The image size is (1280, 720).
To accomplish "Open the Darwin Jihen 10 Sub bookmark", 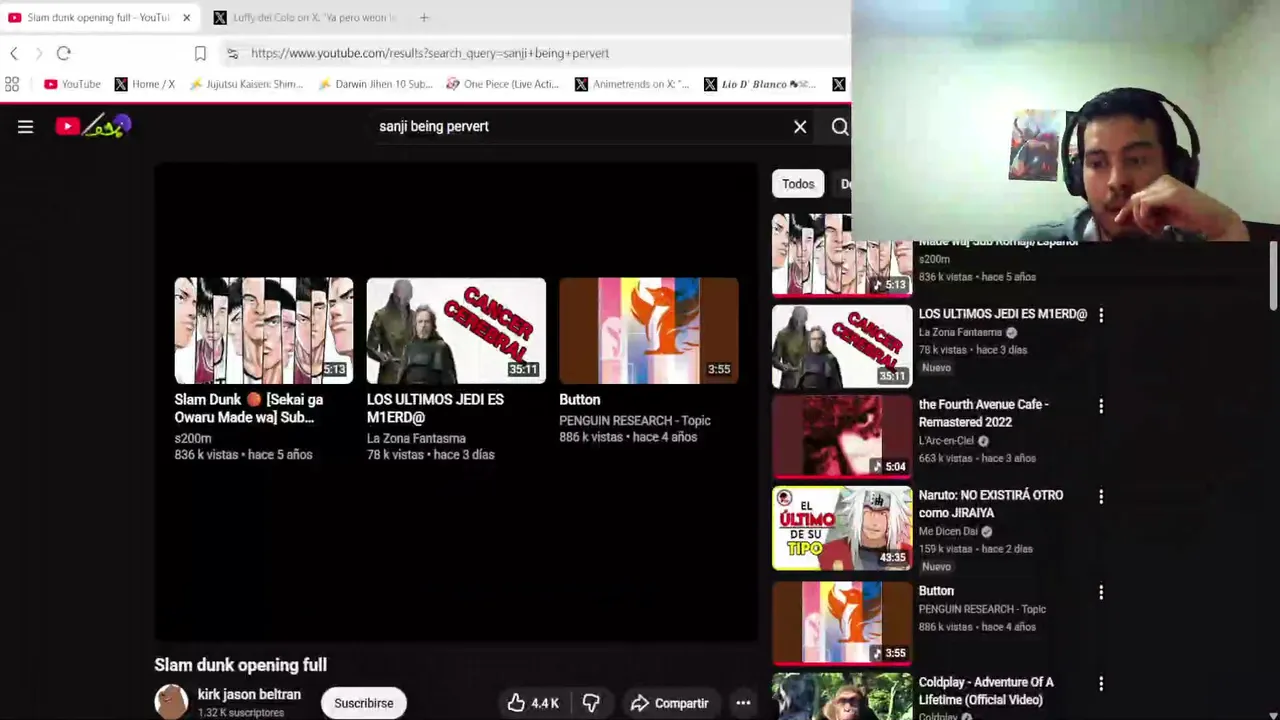I will click(x=375, y=84).
